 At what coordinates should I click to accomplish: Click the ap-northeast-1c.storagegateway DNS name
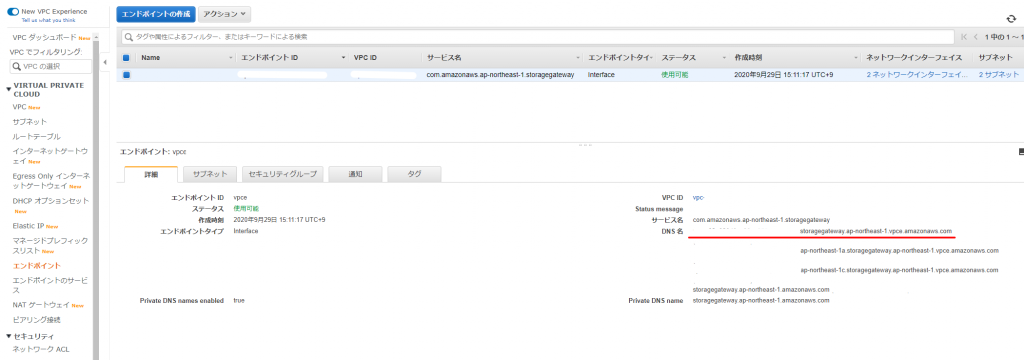coord(899,270)
